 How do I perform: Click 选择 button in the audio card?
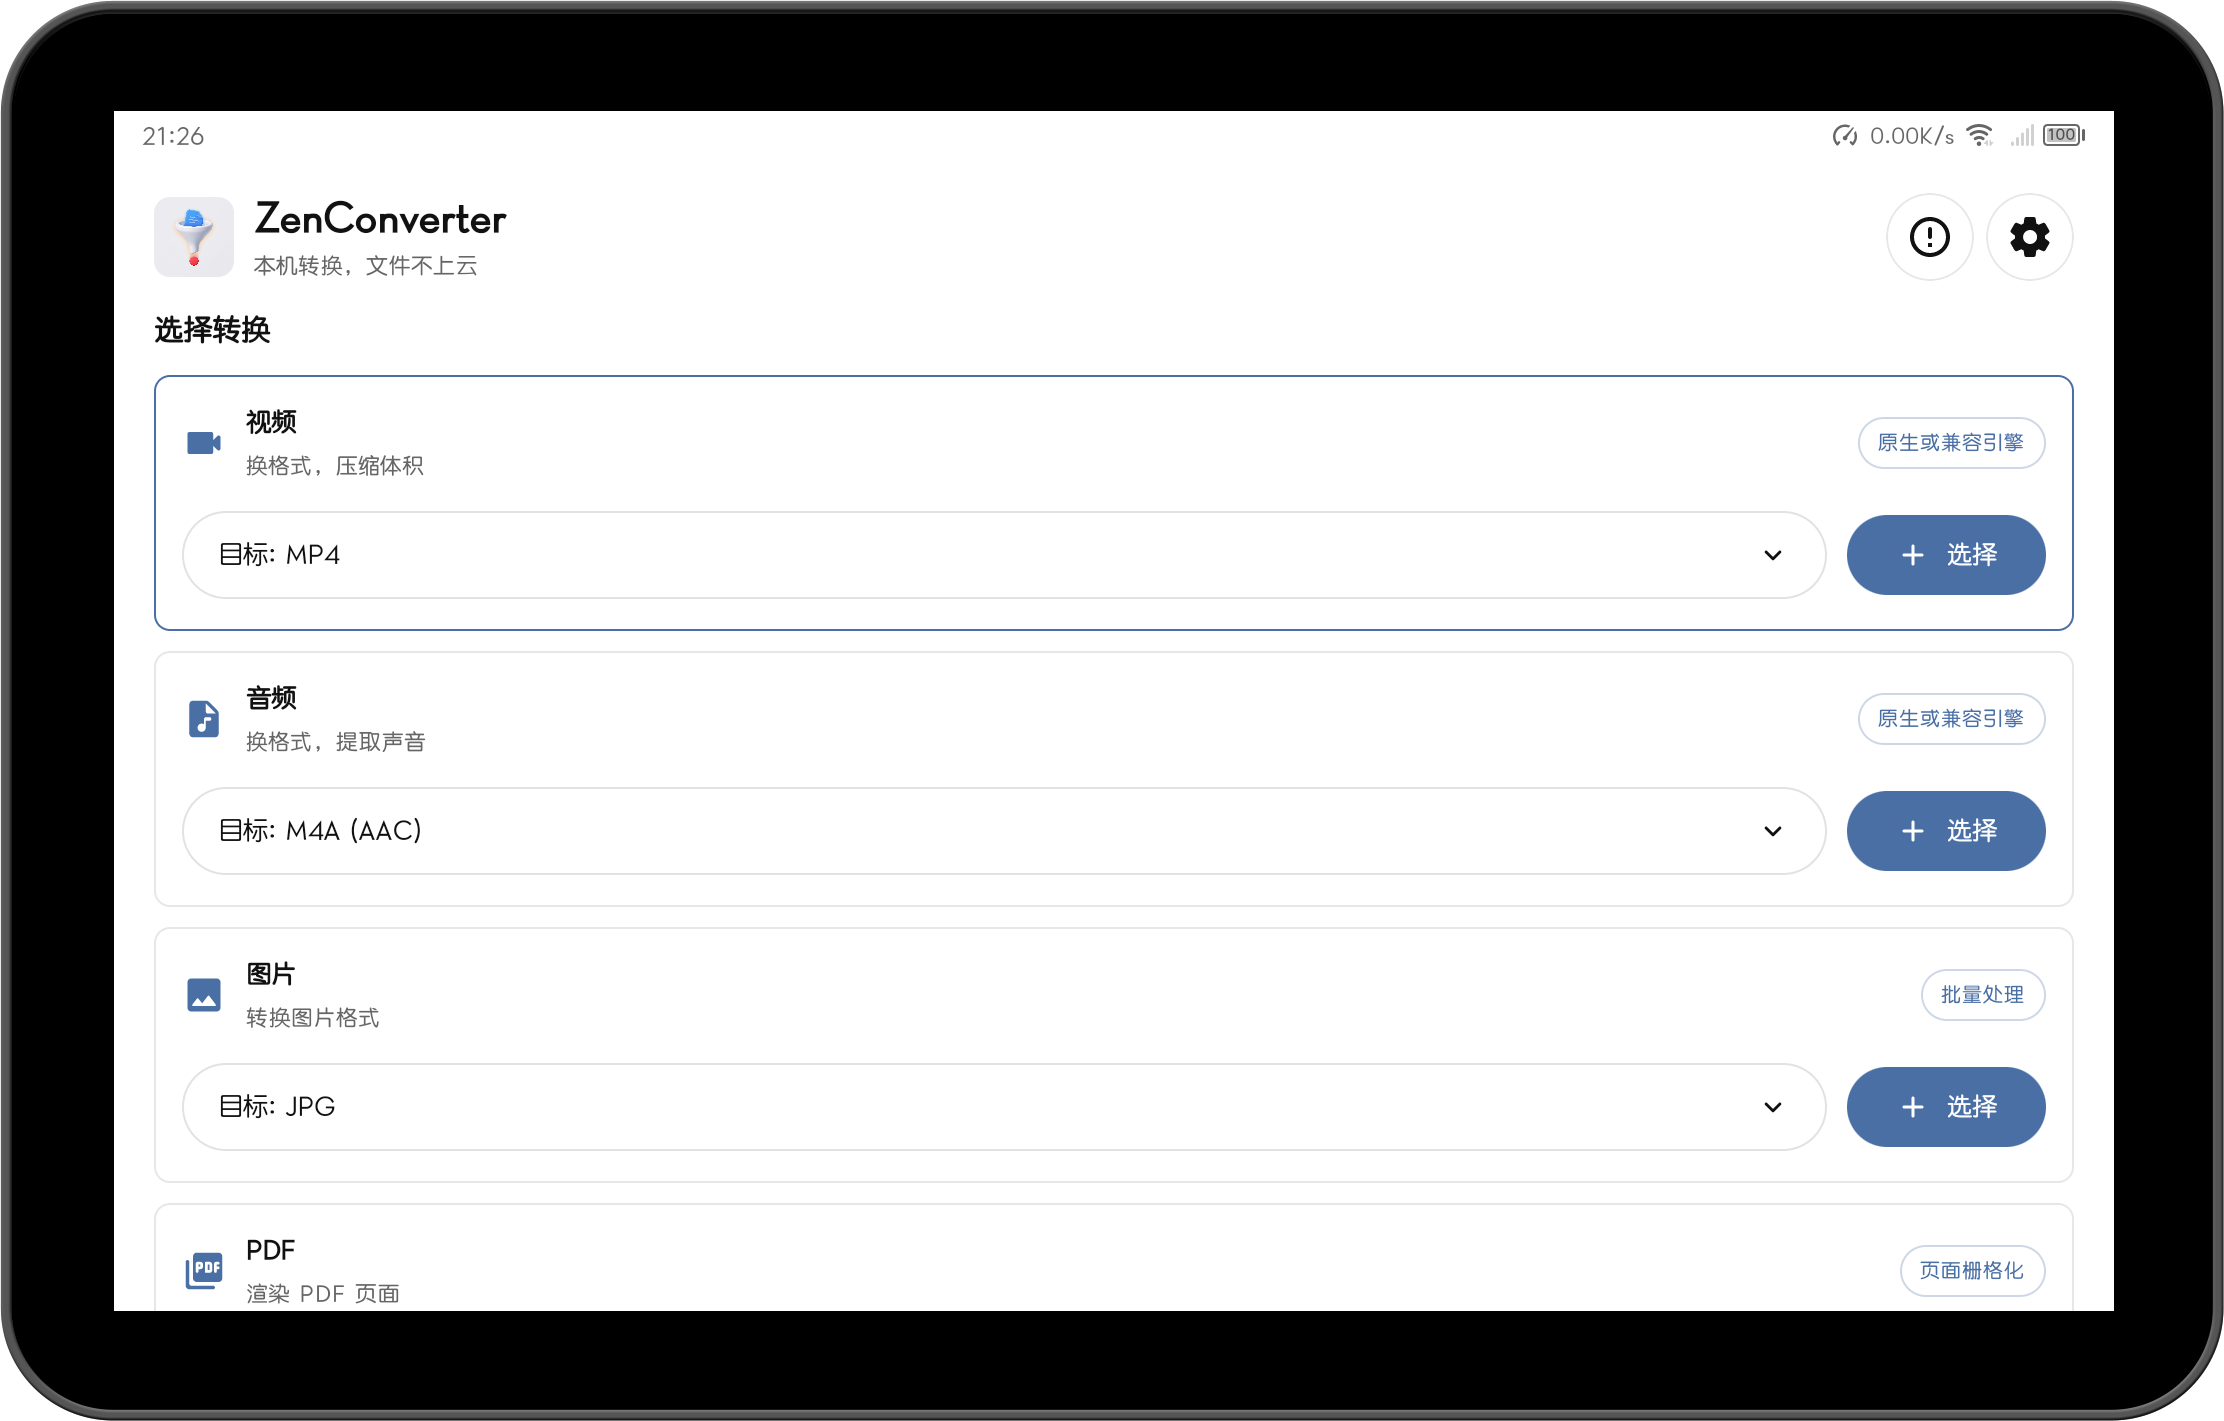coord(1946,831)
